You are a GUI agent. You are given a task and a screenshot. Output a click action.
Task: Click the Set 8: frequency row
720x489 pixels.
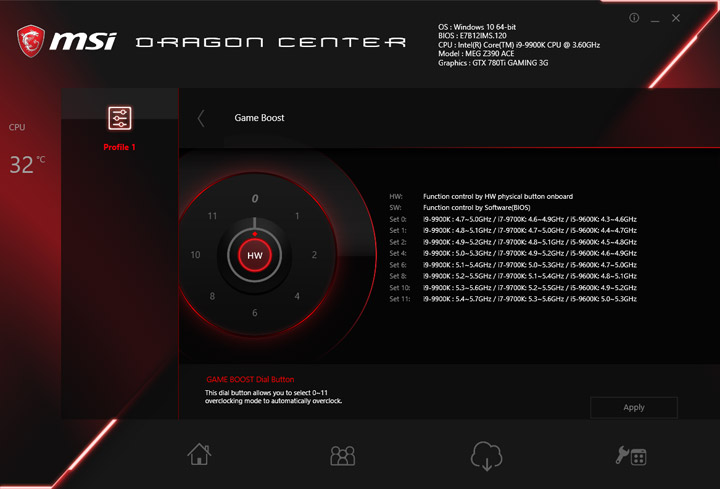[513, 276]
